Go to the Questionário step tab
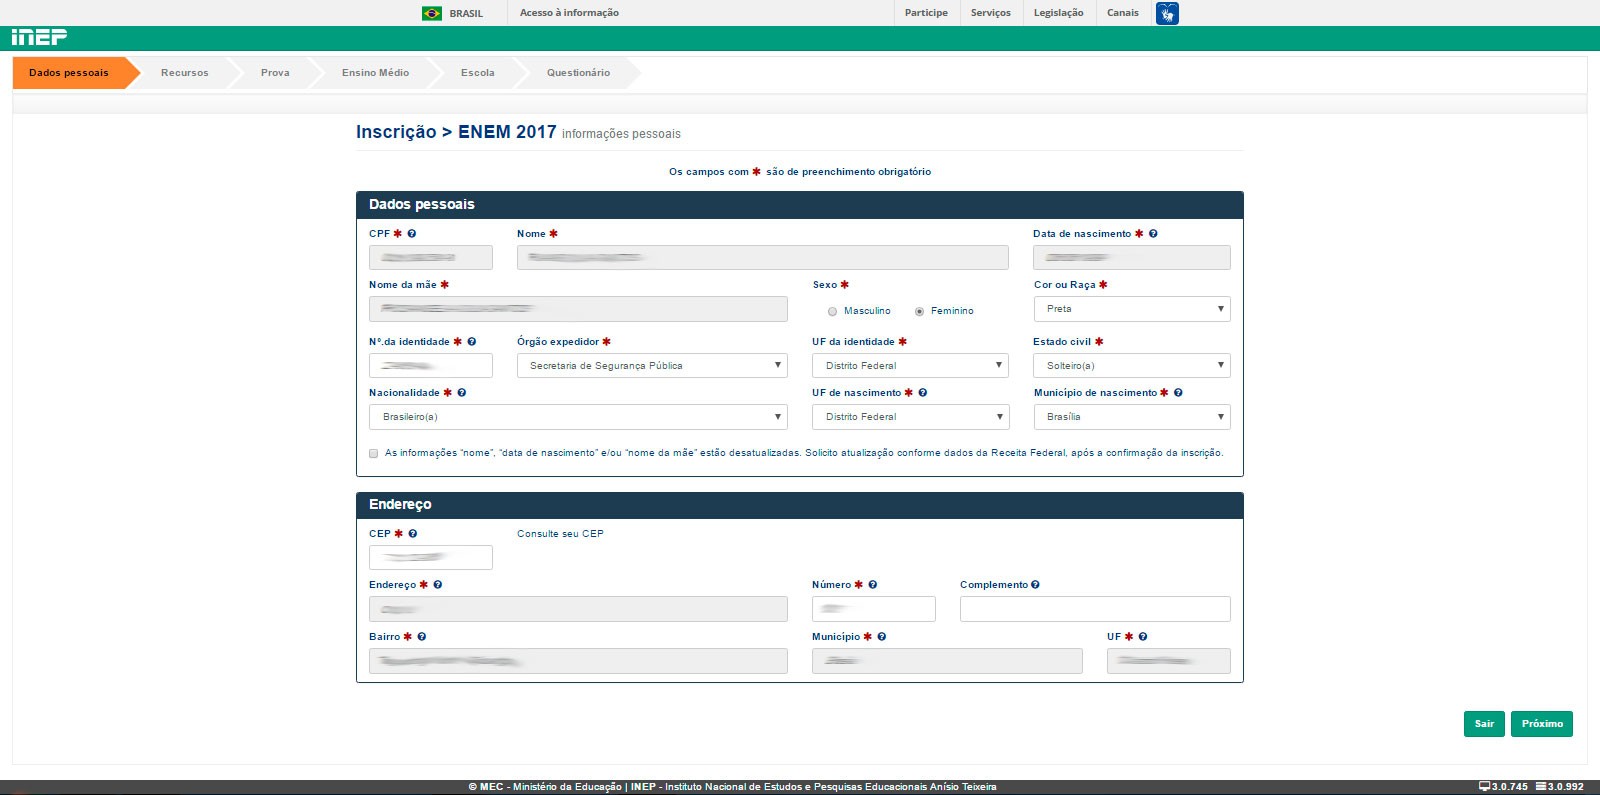The image size is (1600, 795). (578, 73)
